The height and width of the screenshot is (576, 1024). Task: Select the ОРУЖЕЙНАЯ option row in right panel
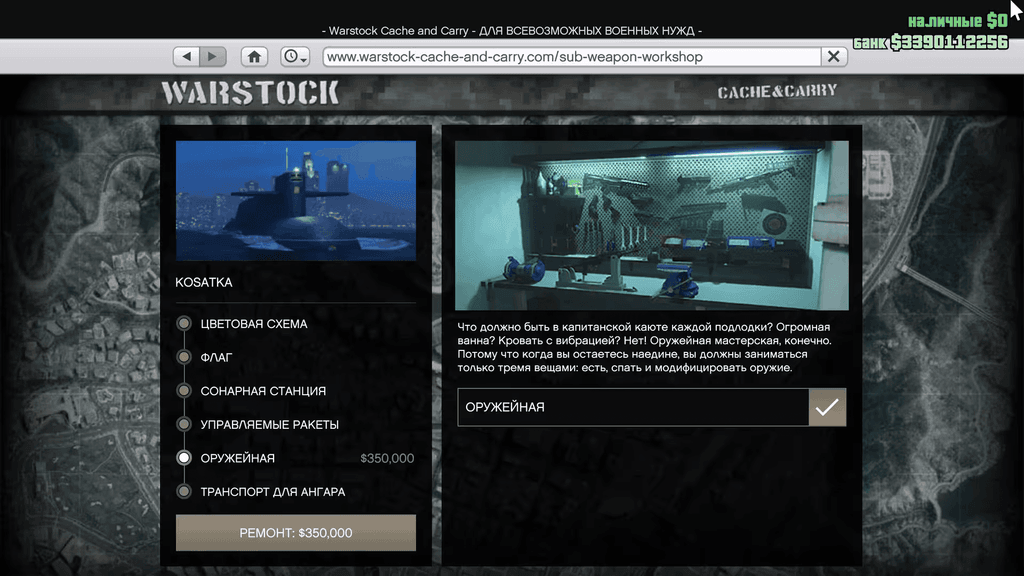[652, 408]
